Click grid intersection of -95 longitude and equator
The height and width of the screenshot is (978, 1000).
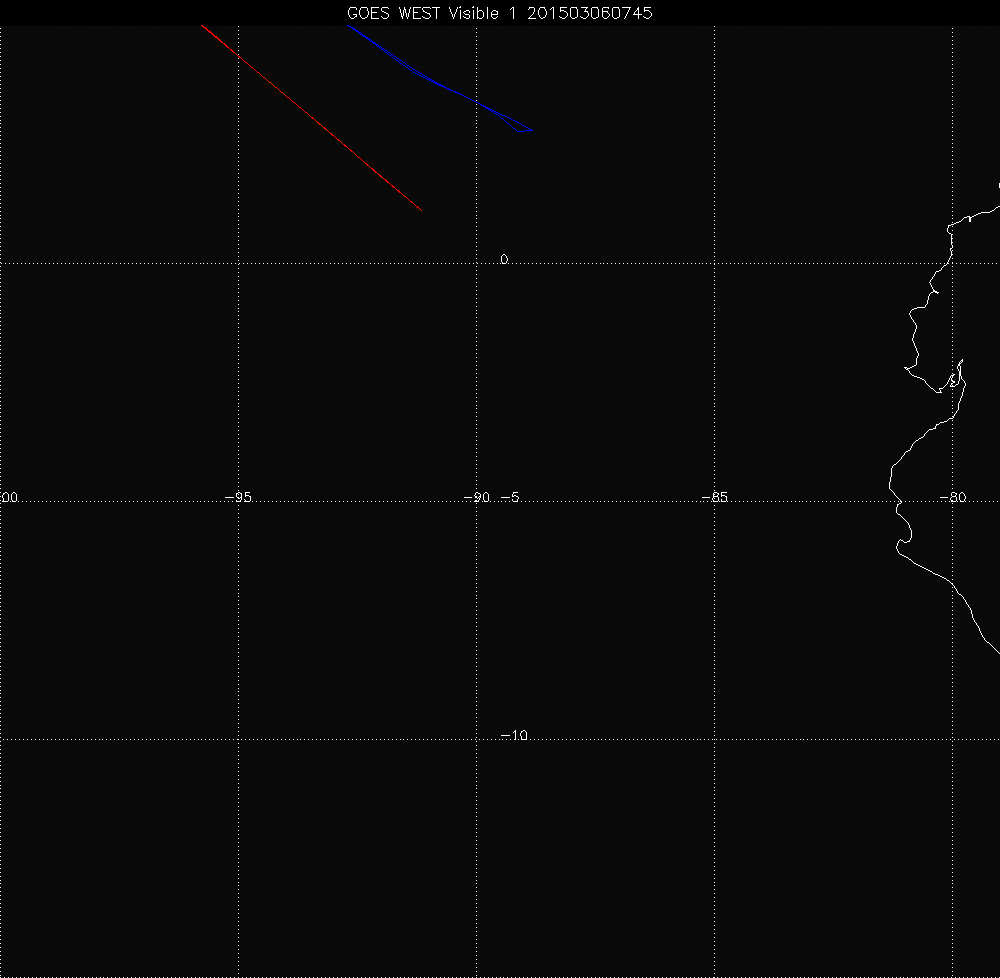tap(238, 263)
